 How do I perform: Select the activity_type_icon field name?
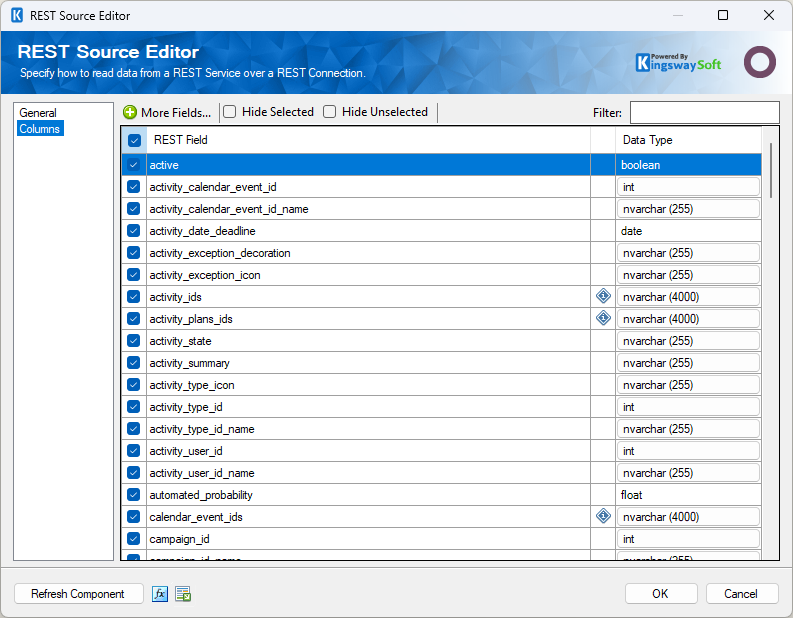(192, 385)
